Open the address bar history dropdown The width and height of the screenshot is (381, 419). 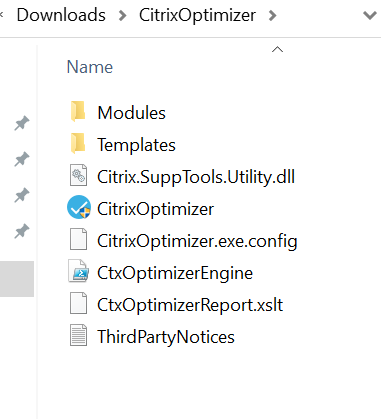370,15
